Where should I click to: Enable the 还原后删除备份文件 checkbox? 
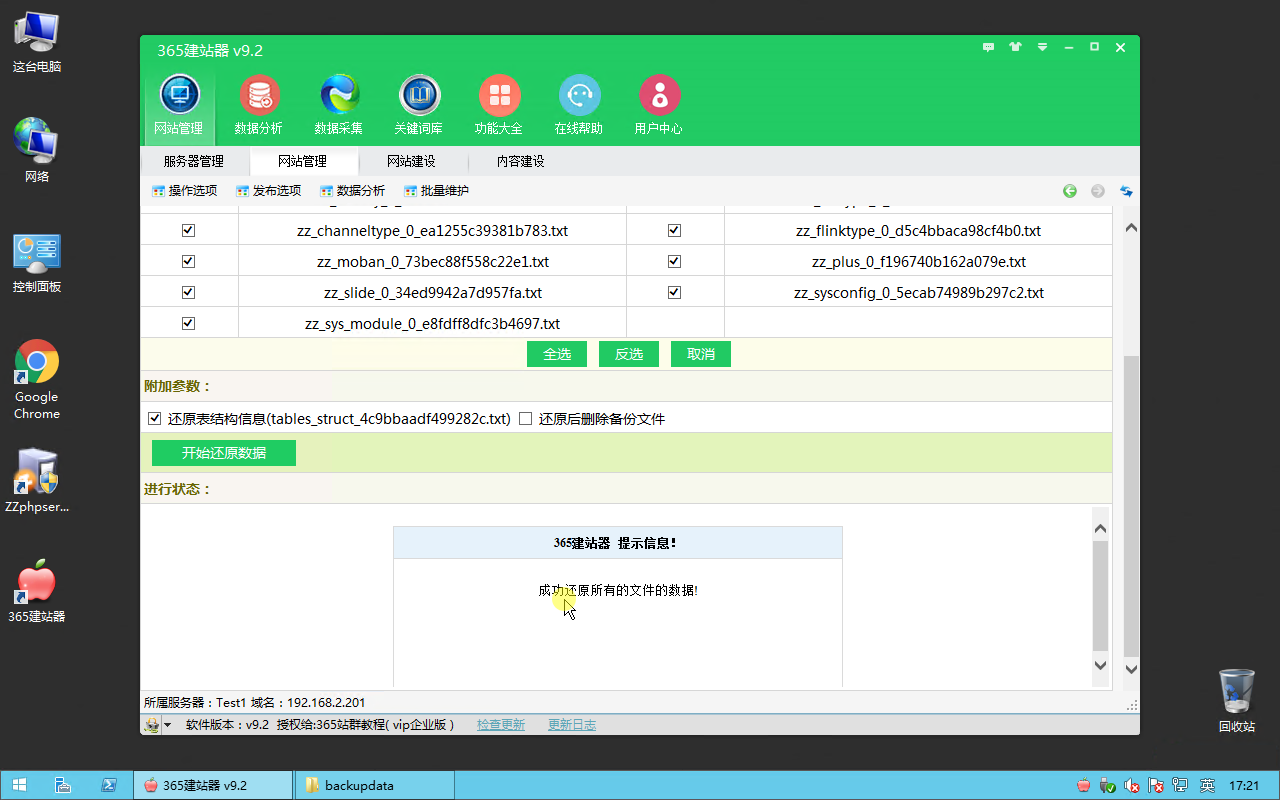[525, 418]
